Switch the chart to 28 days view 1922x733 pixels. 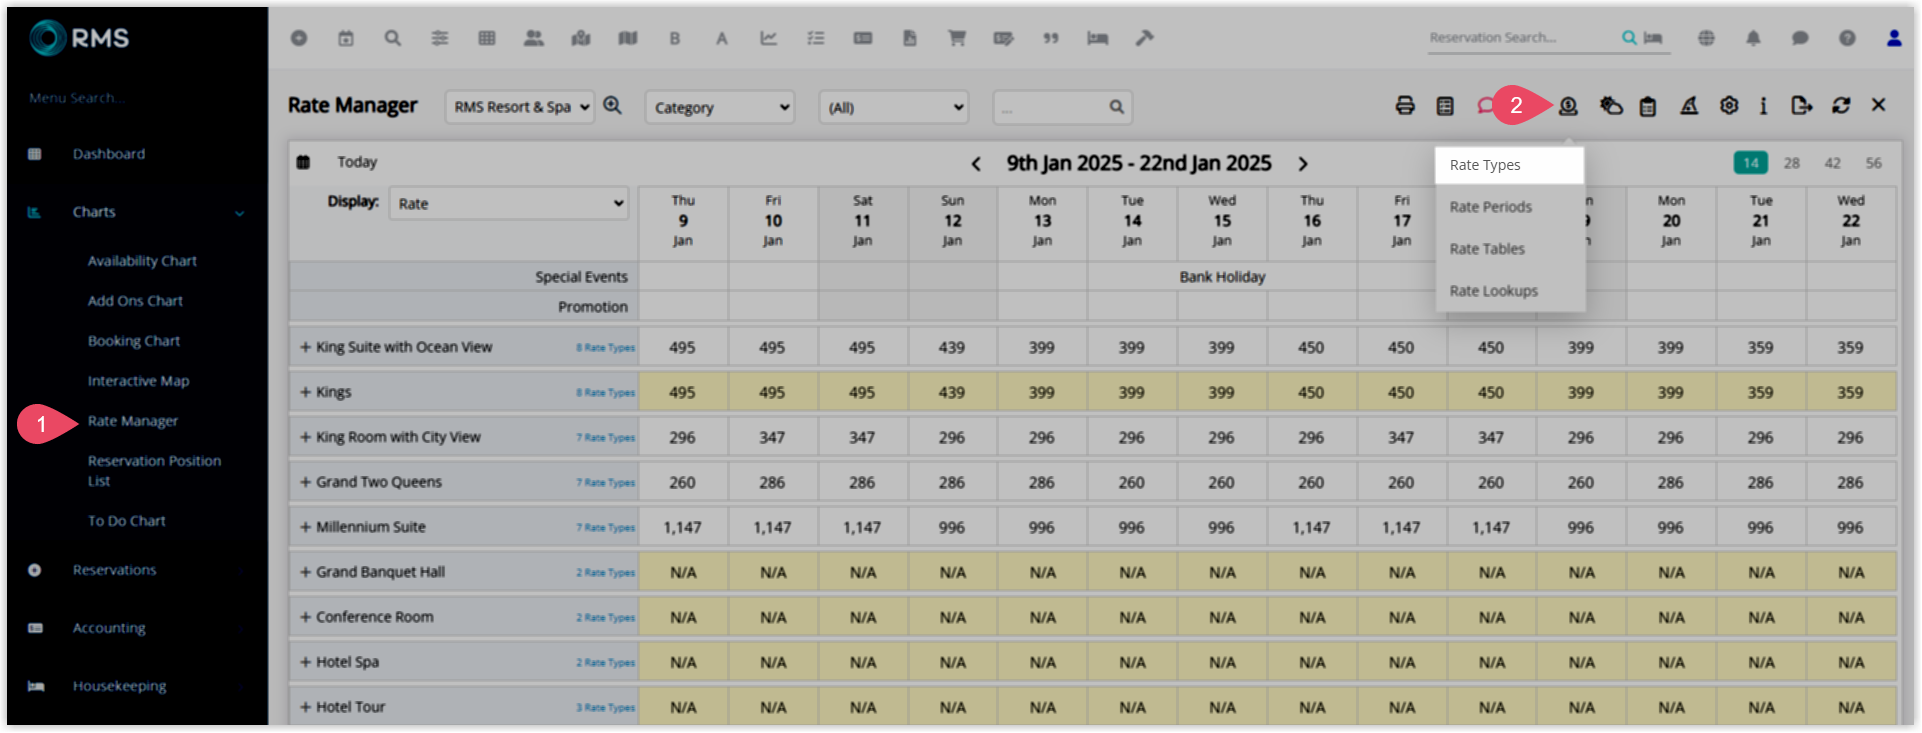1792,163
